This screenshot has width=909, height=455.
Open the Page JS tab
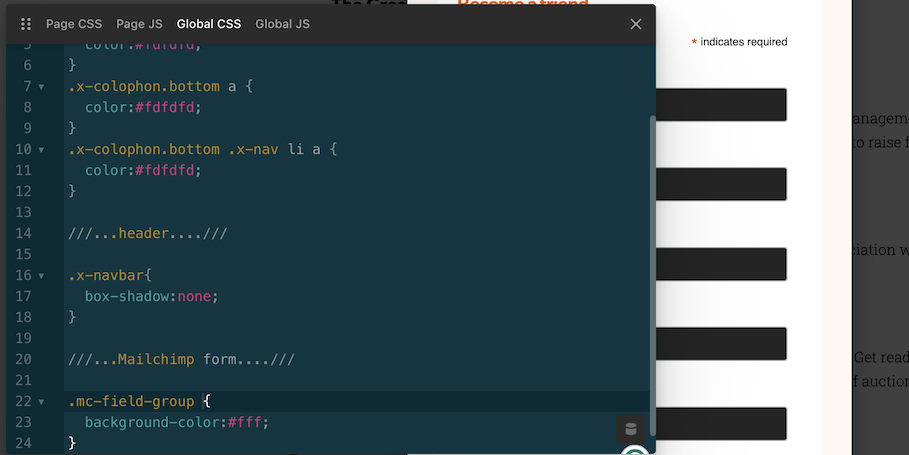coord(139,24)
